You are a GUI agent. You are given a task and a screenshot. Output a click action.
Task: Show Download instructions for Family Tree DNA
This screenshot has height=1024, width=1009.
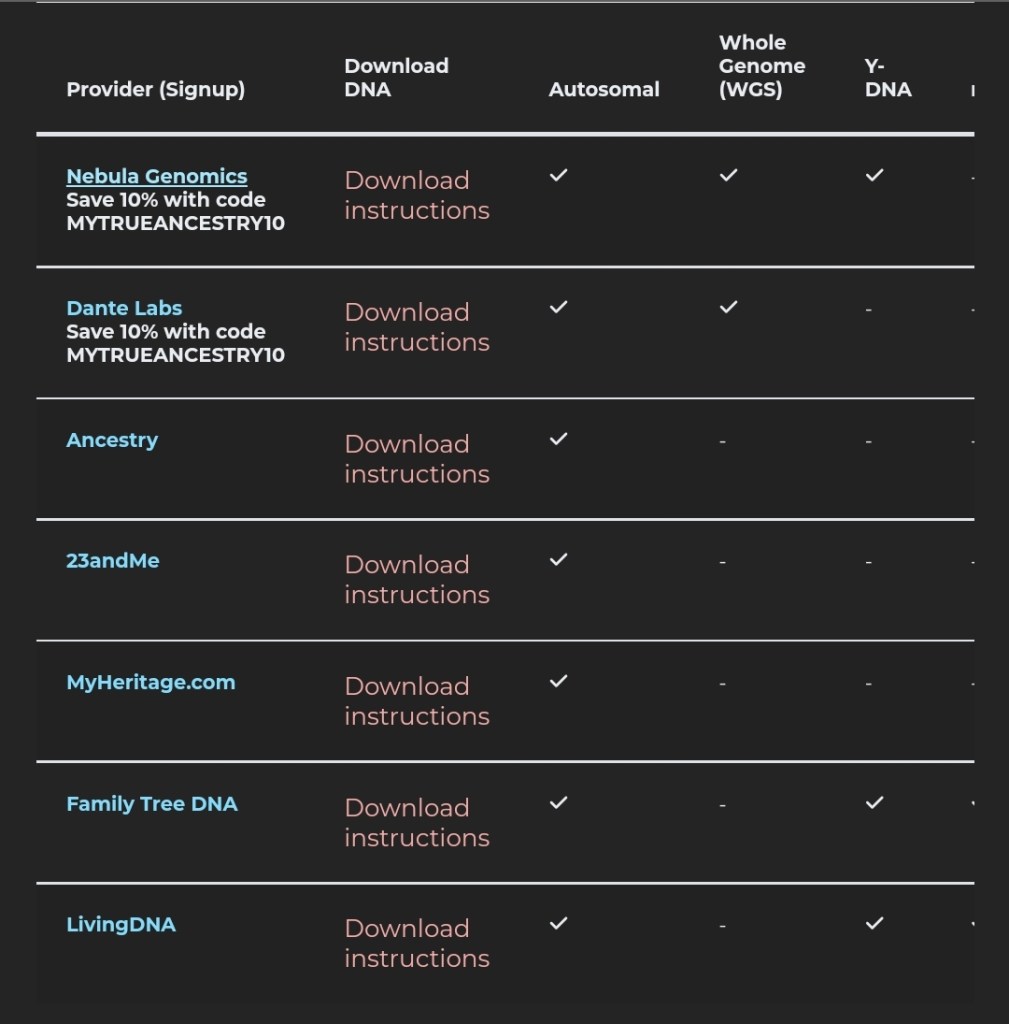coord(416,822)
